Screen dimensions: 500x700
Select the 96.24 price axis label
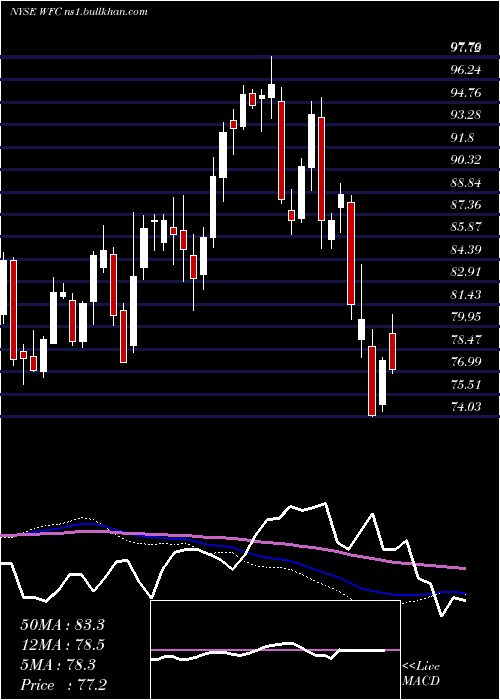(x=466, y=70)
